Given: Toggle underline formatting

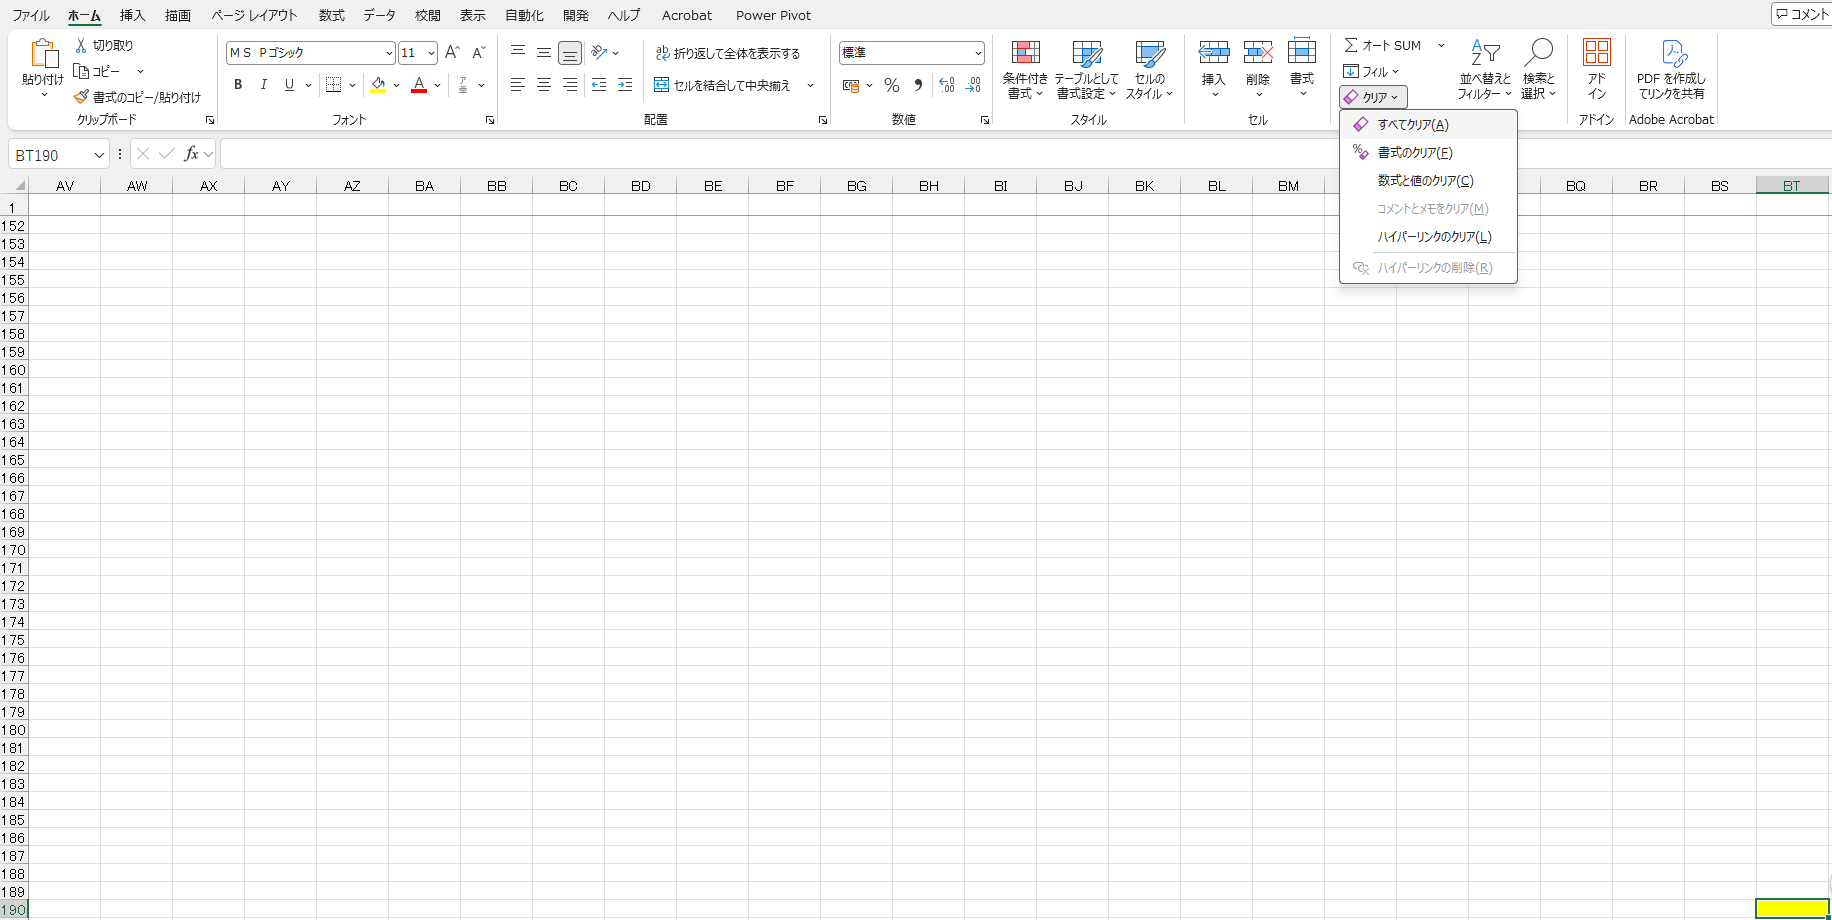Looking at the screenshot, I should tap(289, 85).
